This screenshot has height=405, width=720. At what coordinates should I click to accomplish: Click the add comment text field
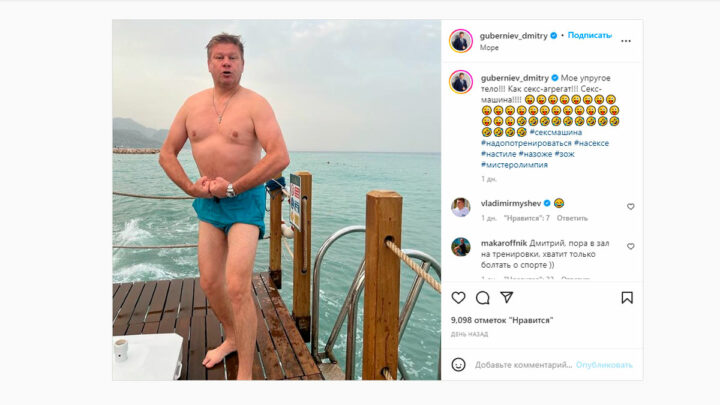coord(523,365)
